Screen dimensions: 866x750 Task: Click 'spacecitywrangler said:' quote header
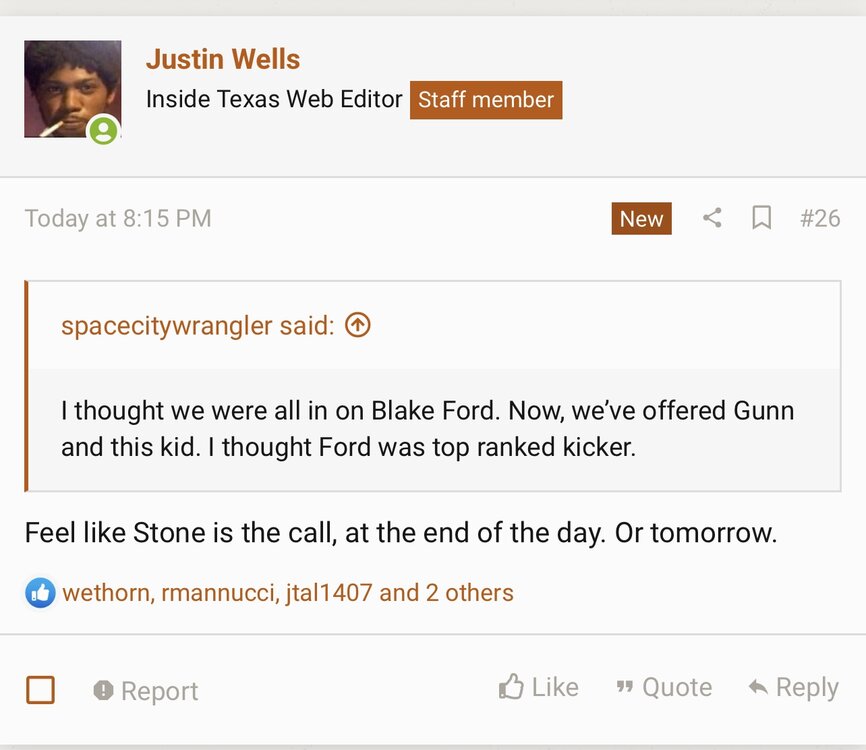point(197,325)
